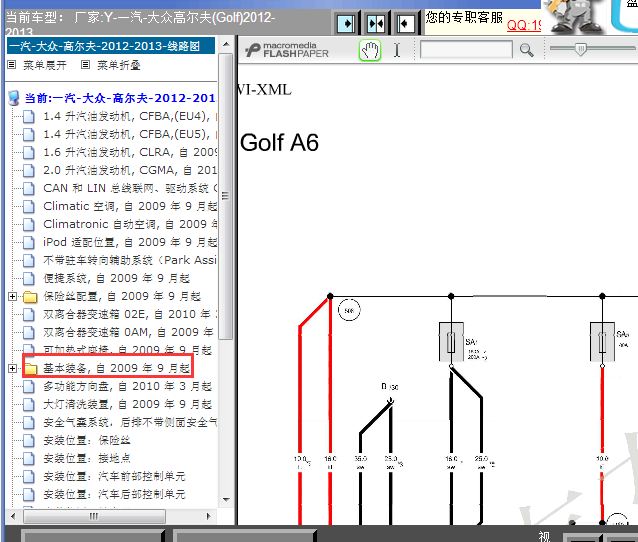Expand the 基本装备 folder plus sign
638x542 pixels.
pos(12,368)
